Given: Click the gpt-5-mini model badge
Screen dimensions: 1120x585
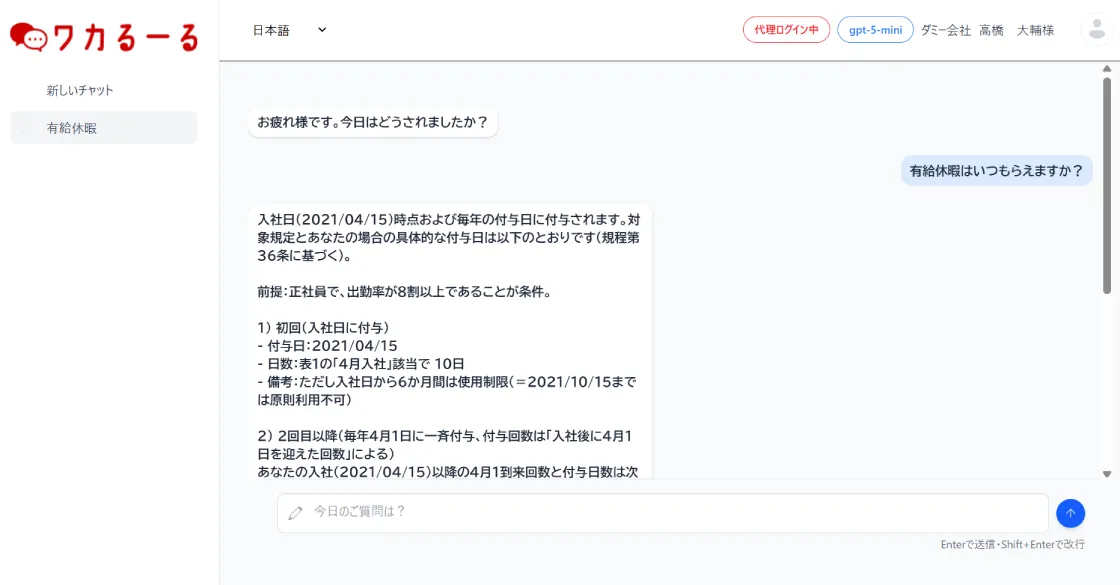Looking at the screenshot, I should (875, 30).
